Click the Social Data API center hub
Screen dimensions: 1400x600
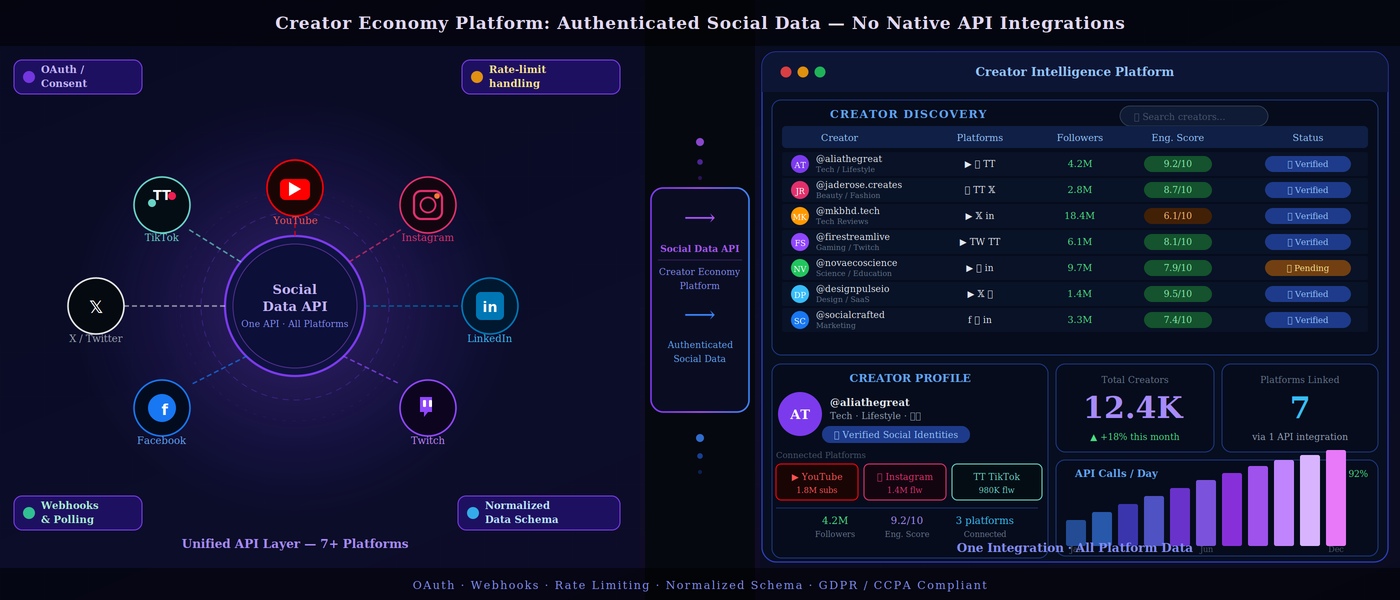[x=295, y=306]
